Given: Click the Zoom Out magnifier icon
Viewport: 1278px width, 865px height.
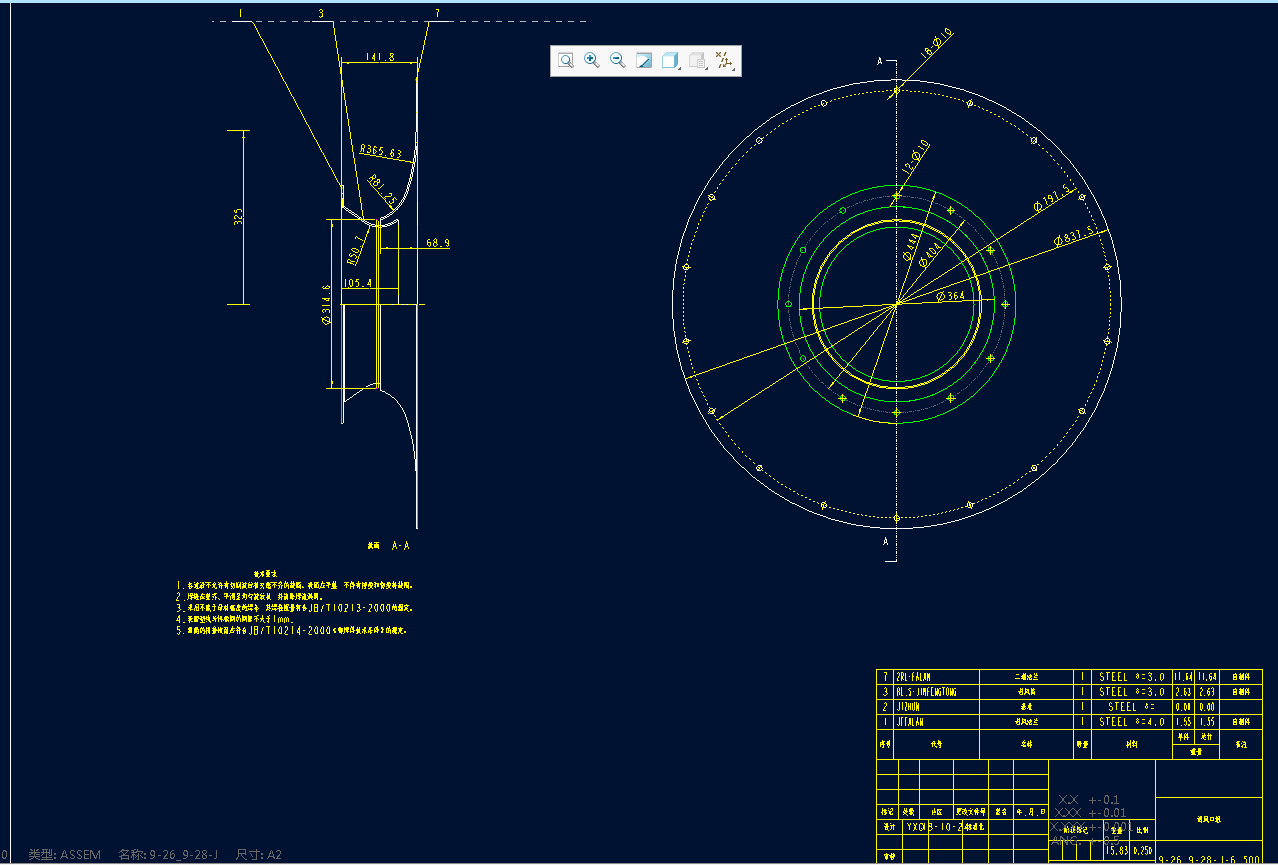Looking at the screenshot, I should (618, 61).
